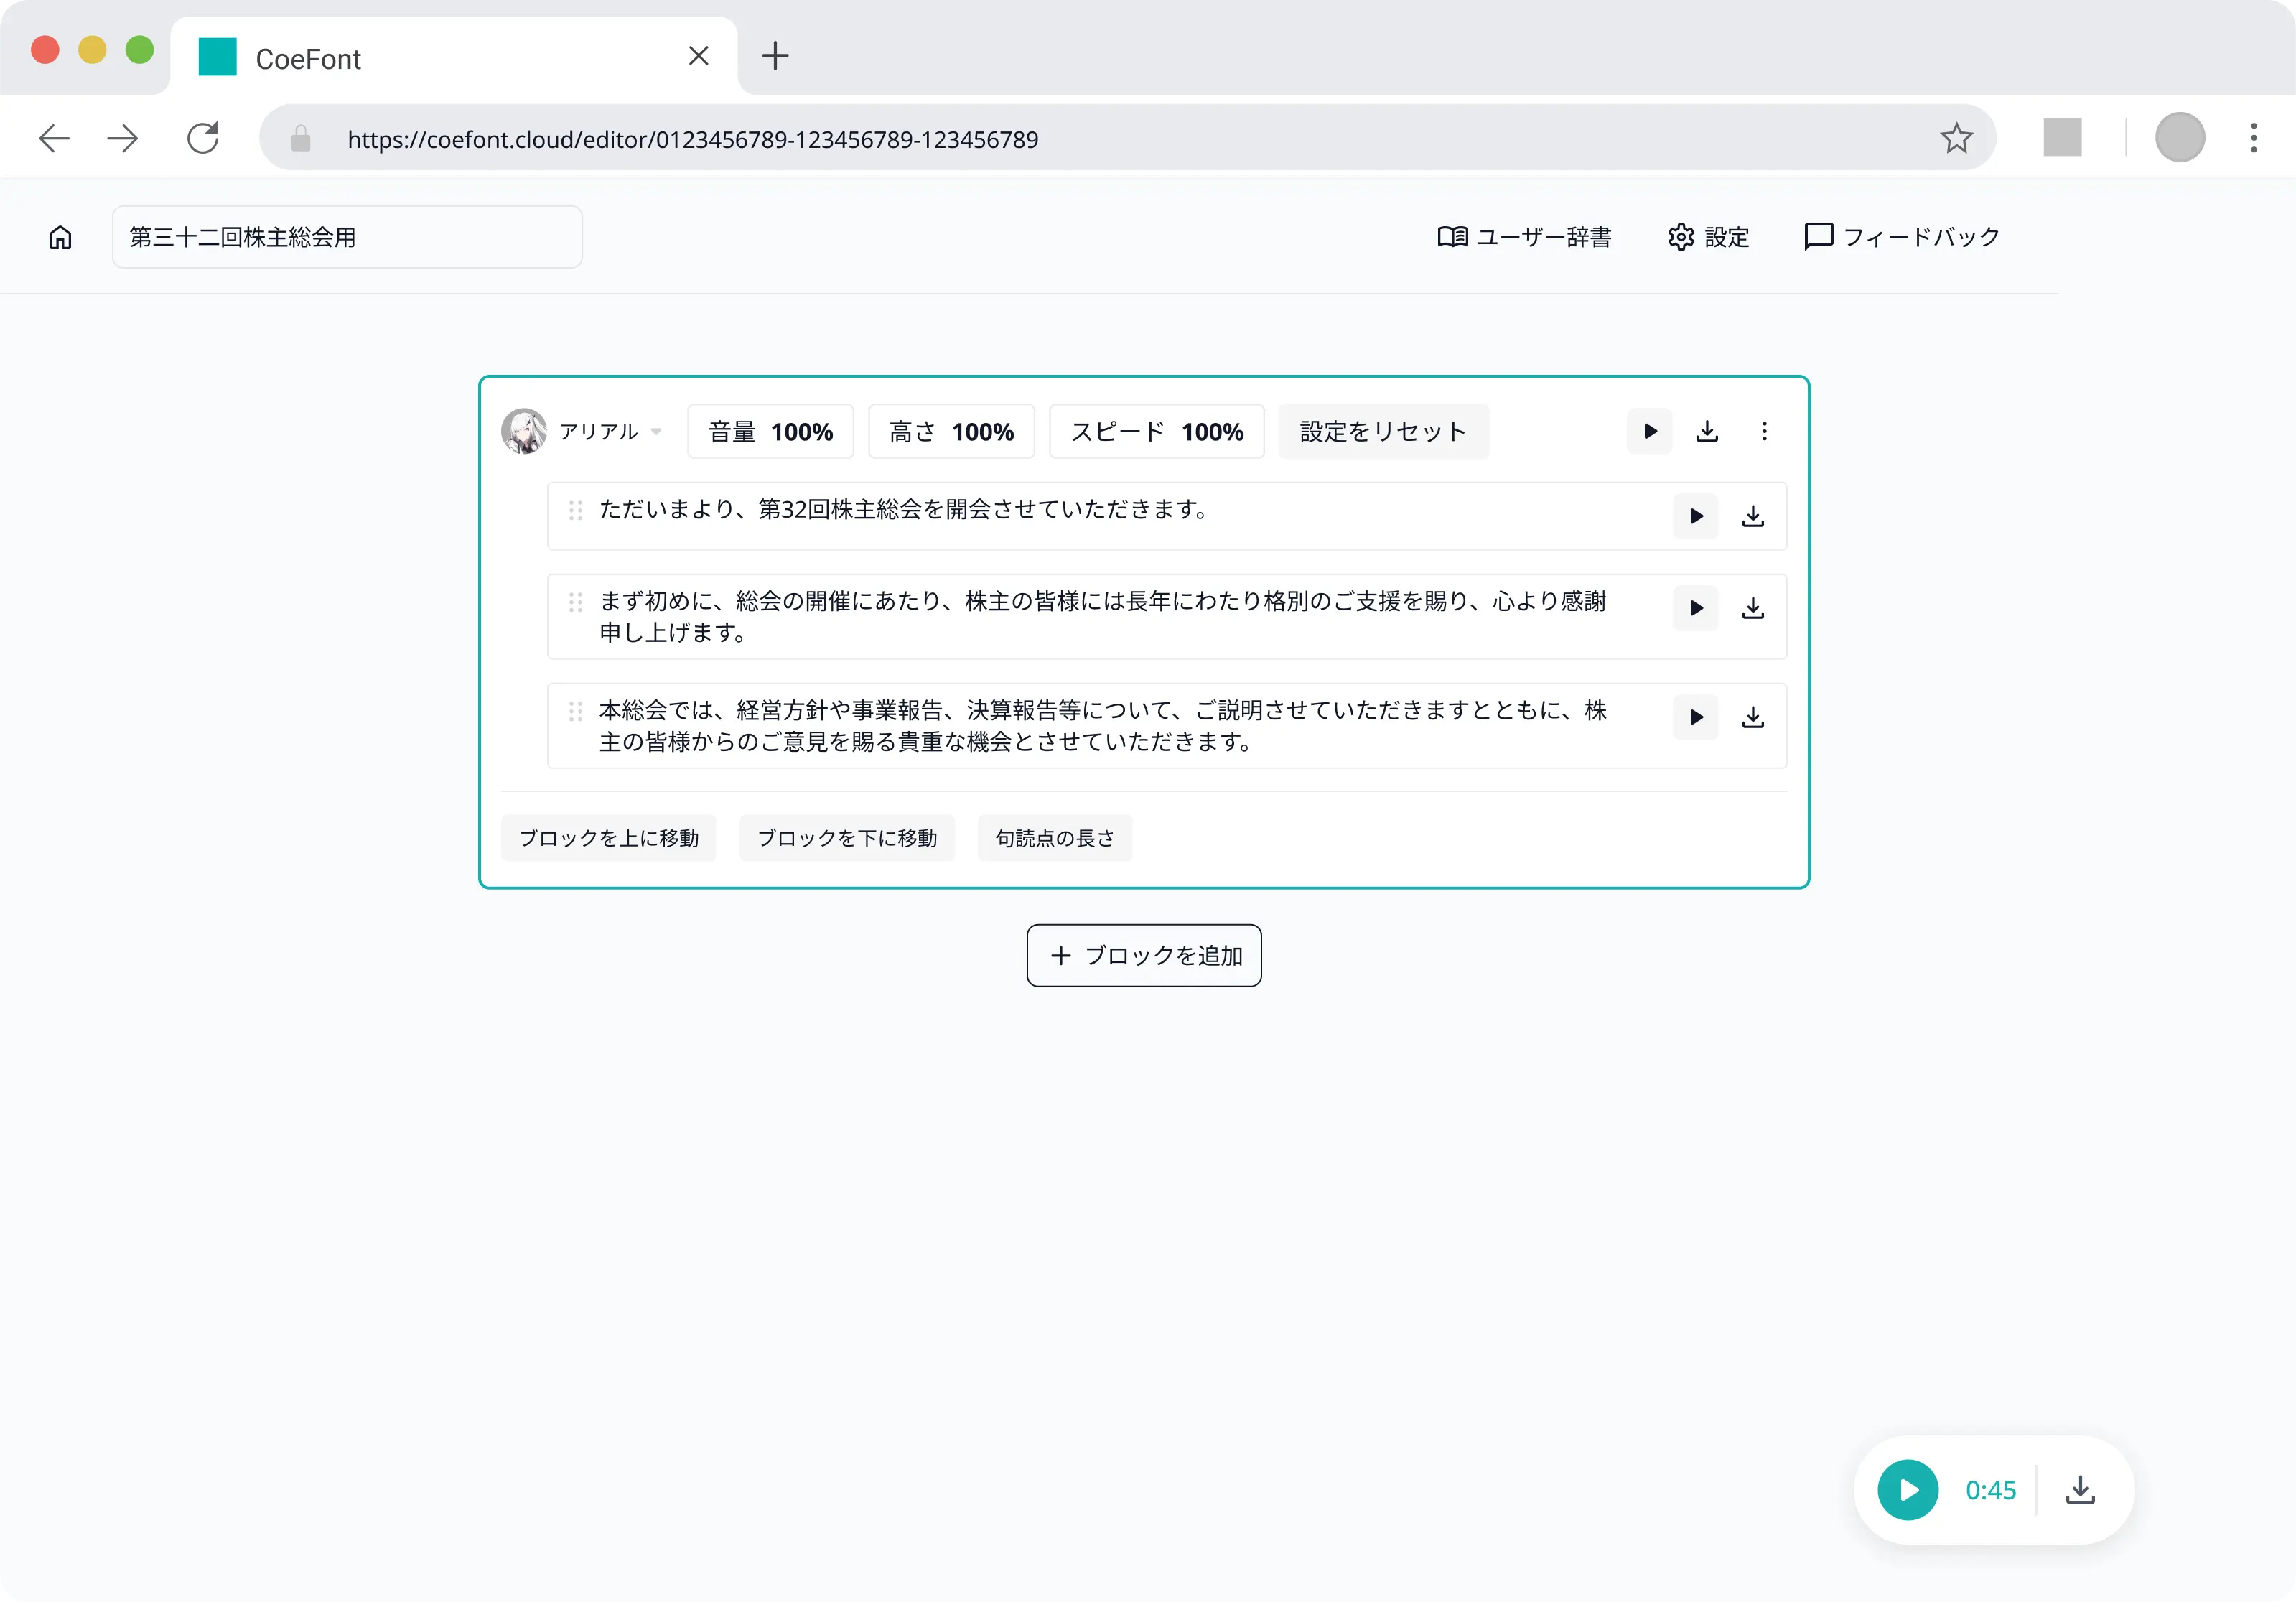Click the coefont.cloud address bar
The image size is (2296, 1602).
1128,138
